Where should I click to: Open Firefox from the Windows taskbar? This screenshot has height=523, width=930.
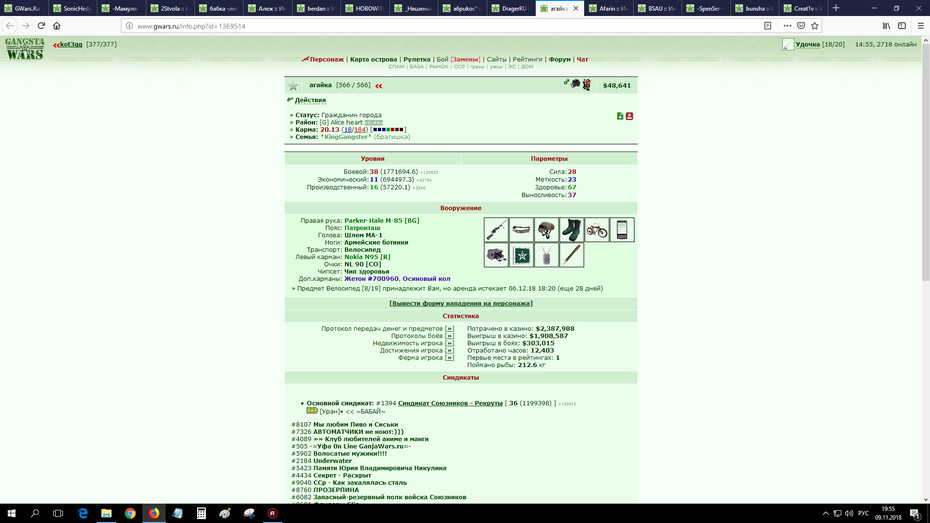point(154,514)
